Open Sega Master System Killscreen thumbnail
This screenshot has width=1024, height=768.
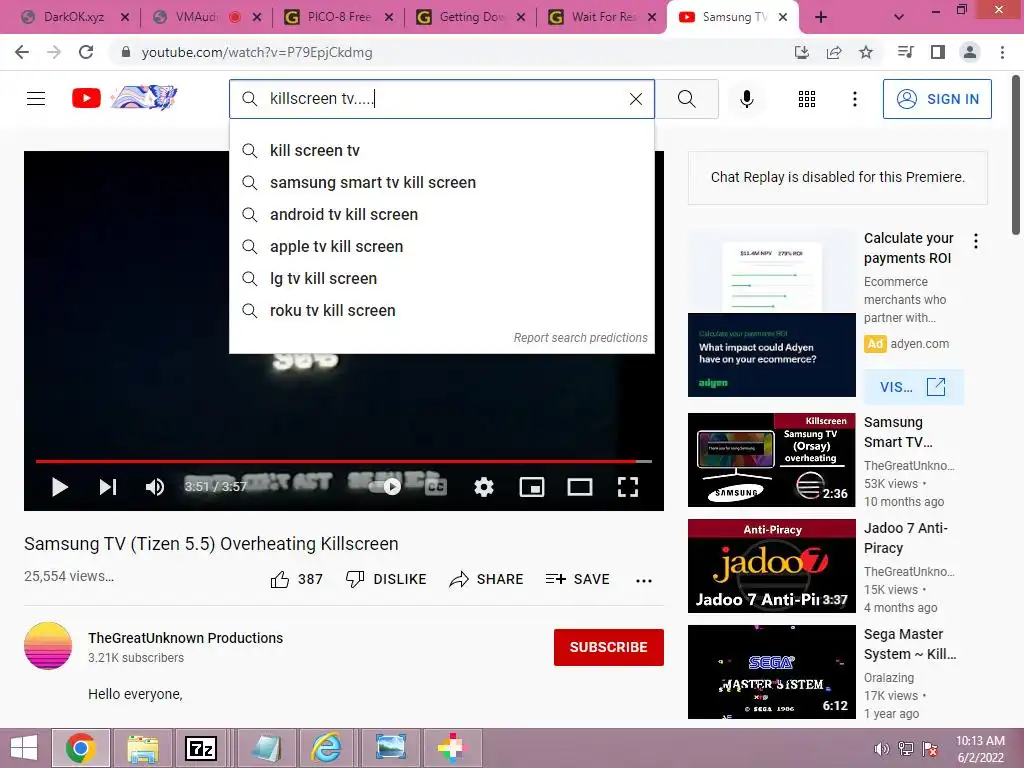[771, 672]
